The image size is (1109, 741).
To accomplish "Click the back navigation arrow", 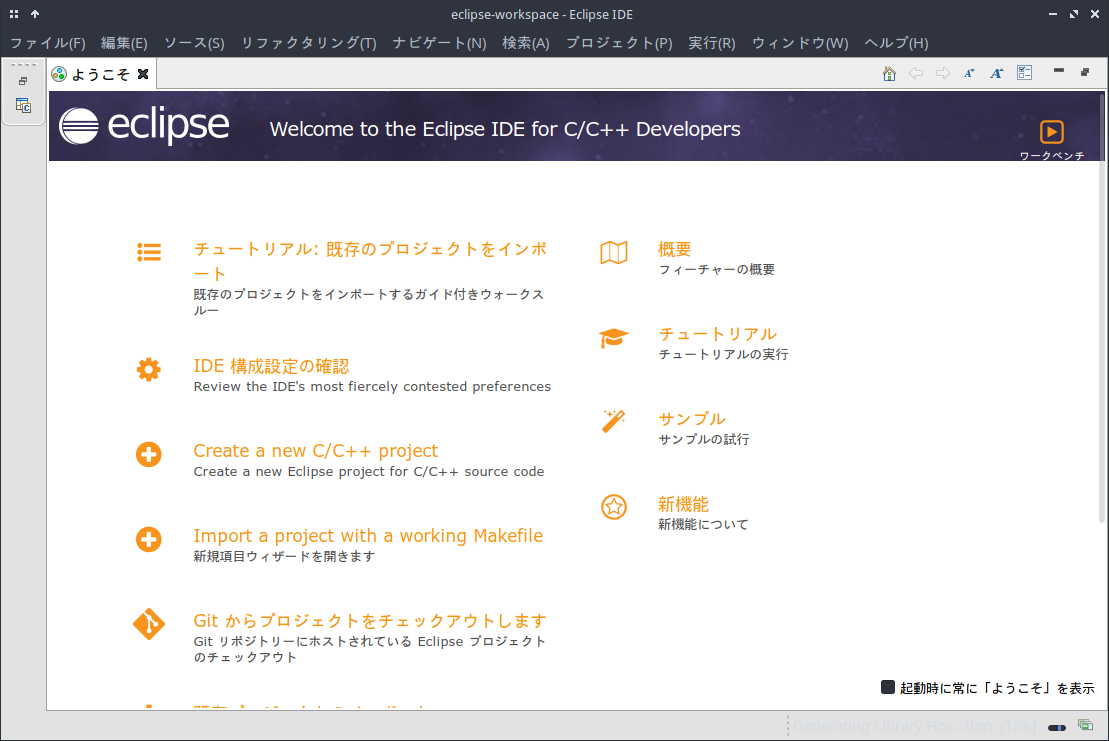I will tap(916, 74).
